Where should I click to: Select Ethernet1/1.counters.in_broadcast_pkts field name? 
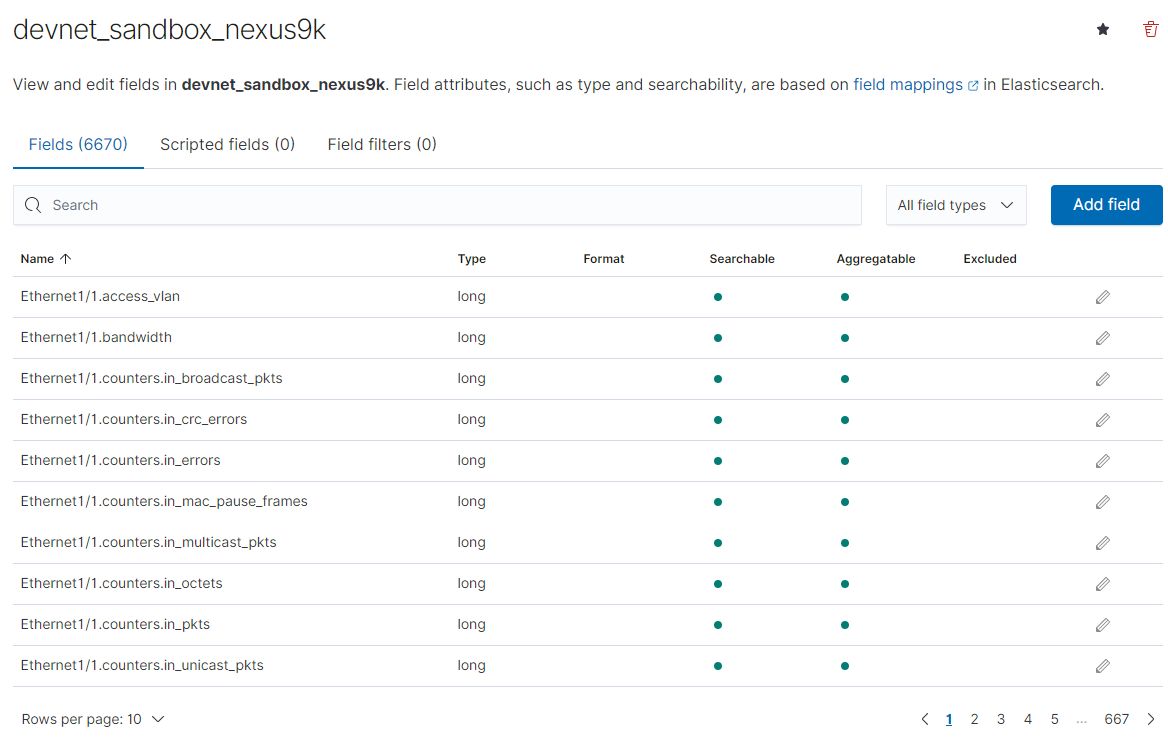(151, 378)
